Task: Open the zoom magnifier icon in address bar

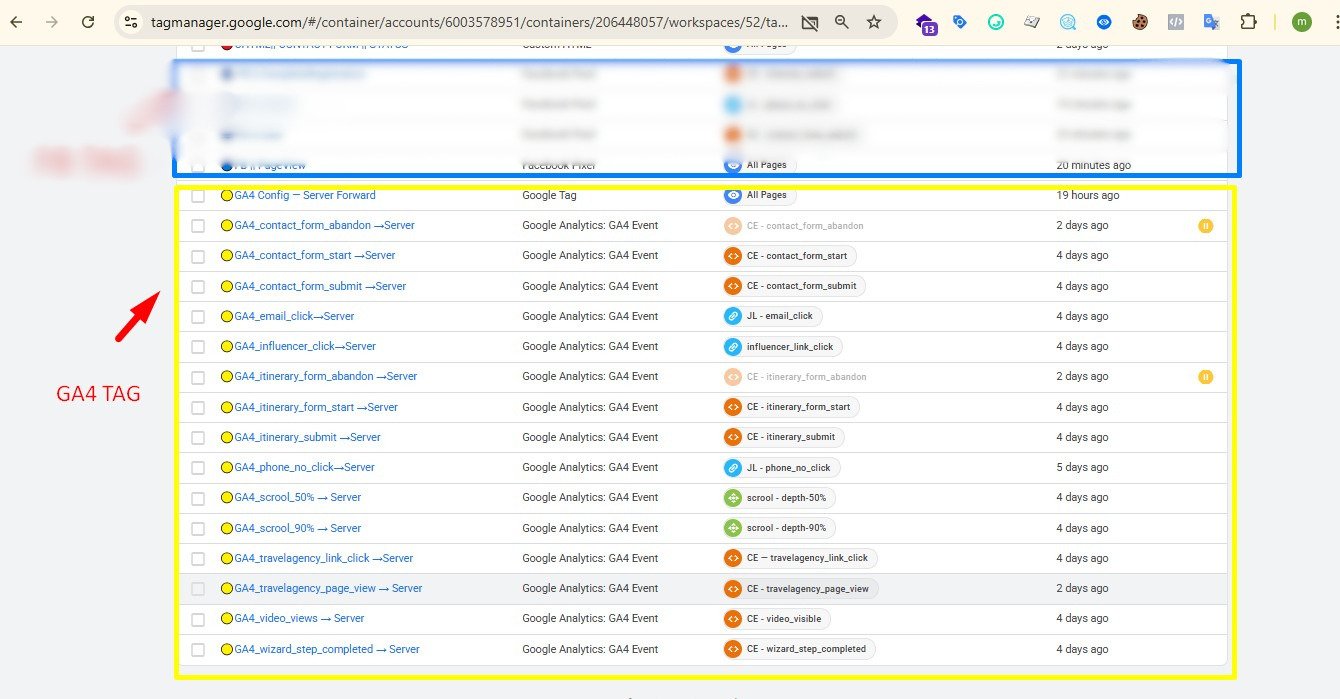Action: click(x=842, y=22)
